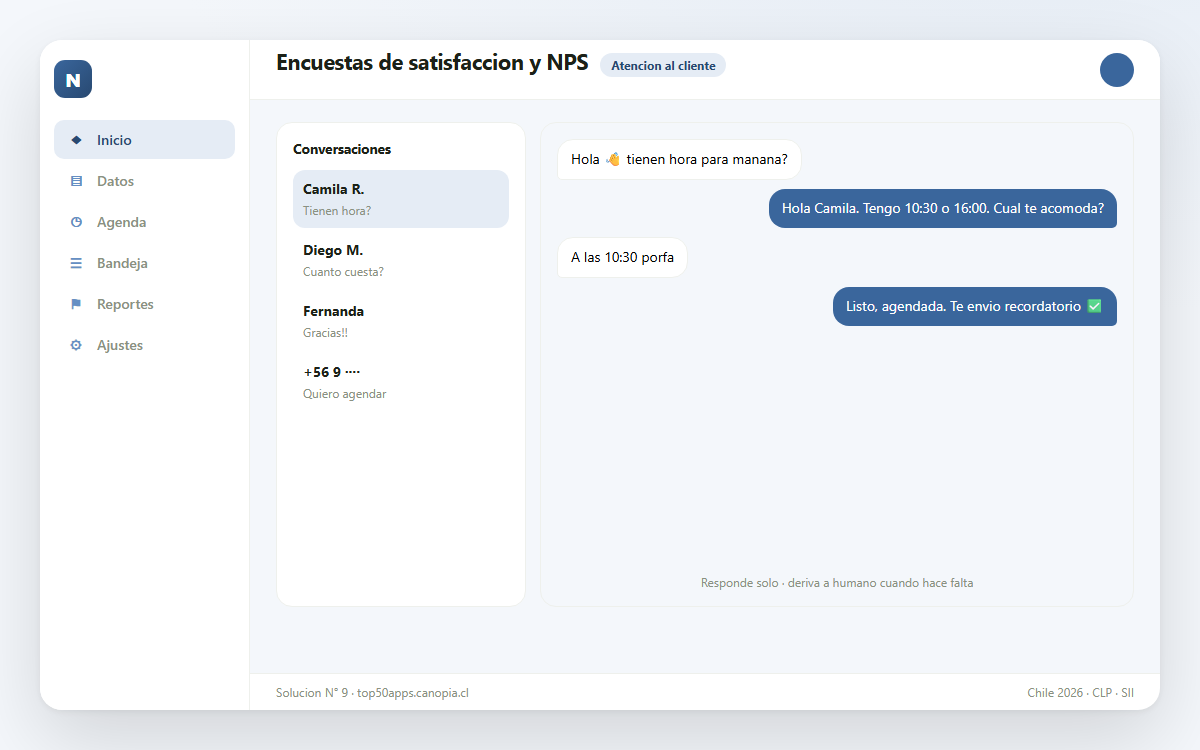
Task: Go to Inicio in sidebar
Action: [144, 140]
